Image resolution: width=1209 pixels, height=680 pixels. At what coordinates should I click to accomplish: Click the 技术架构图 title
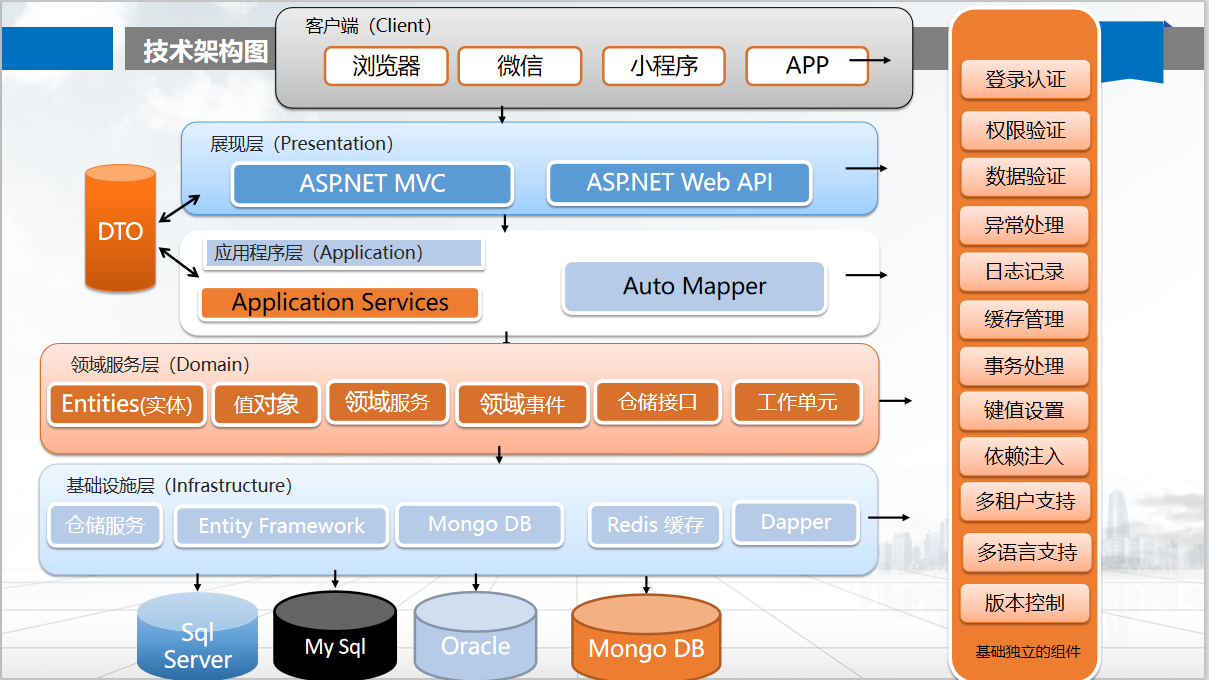point(206,51)
